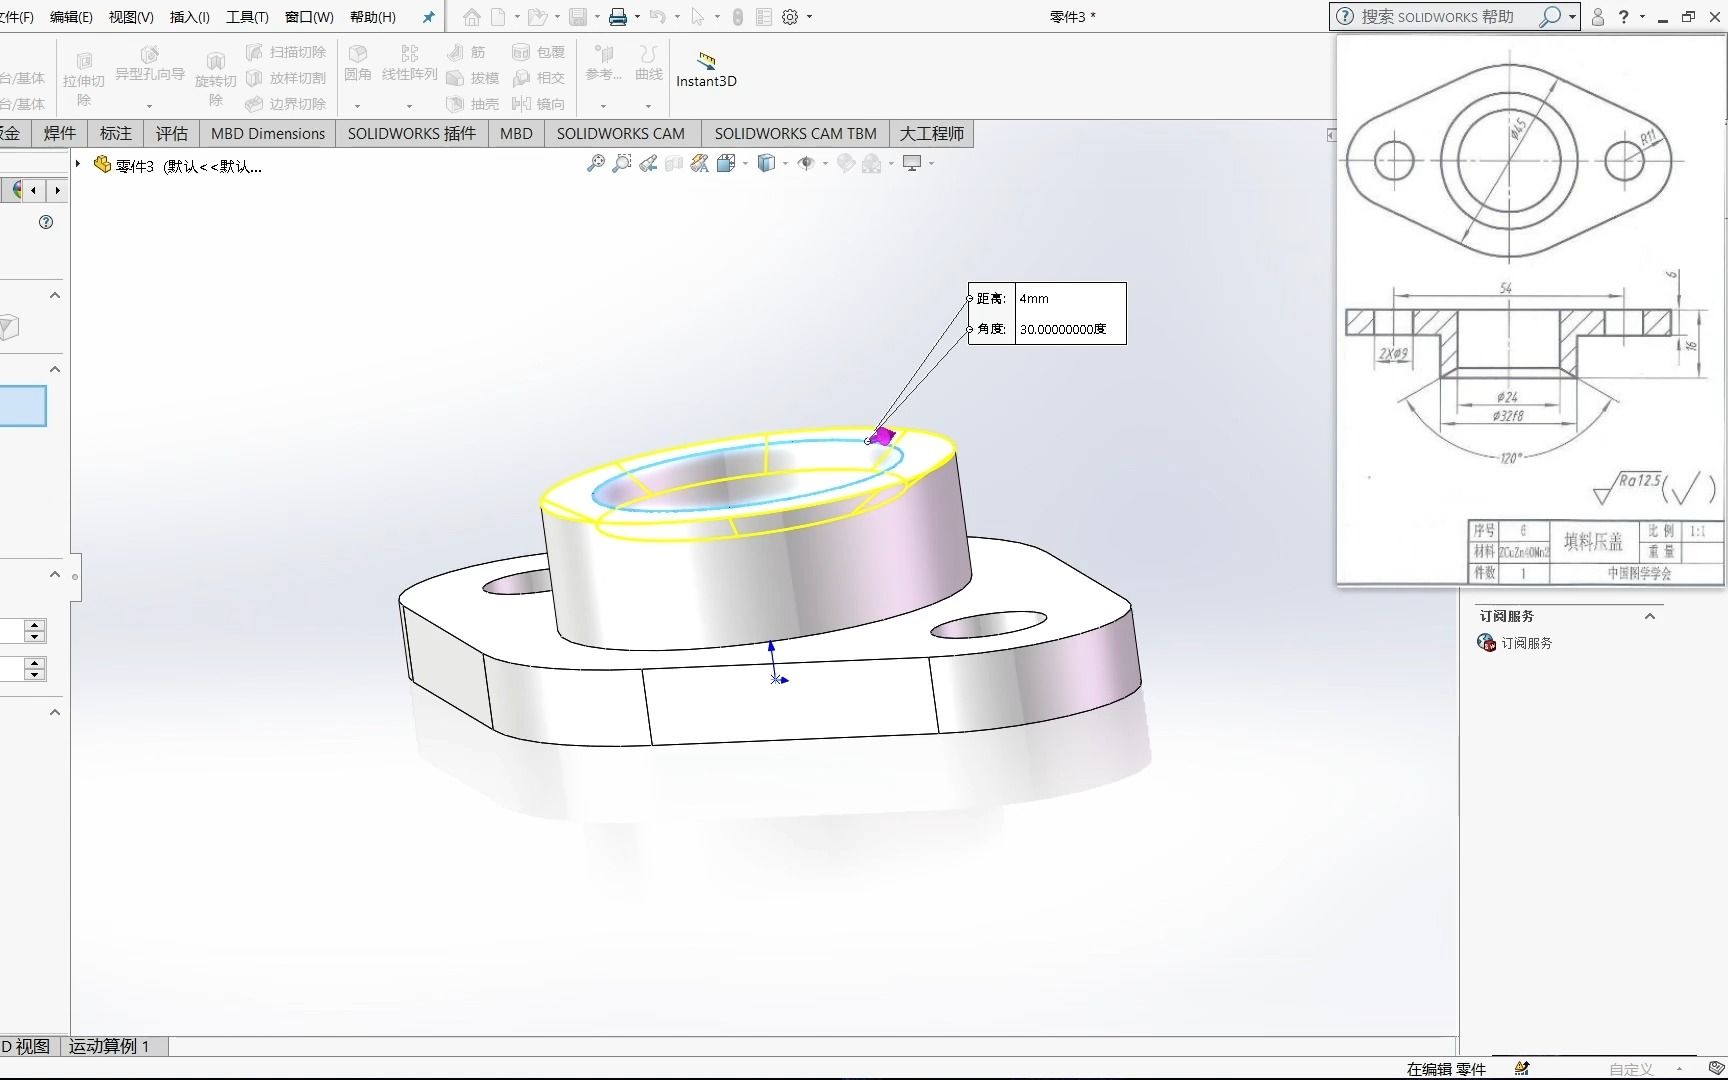Open the 窗口(W) menu
Image resolution: width=1728 pixels, height=1080 pixels.
click(x=309, y=17)
